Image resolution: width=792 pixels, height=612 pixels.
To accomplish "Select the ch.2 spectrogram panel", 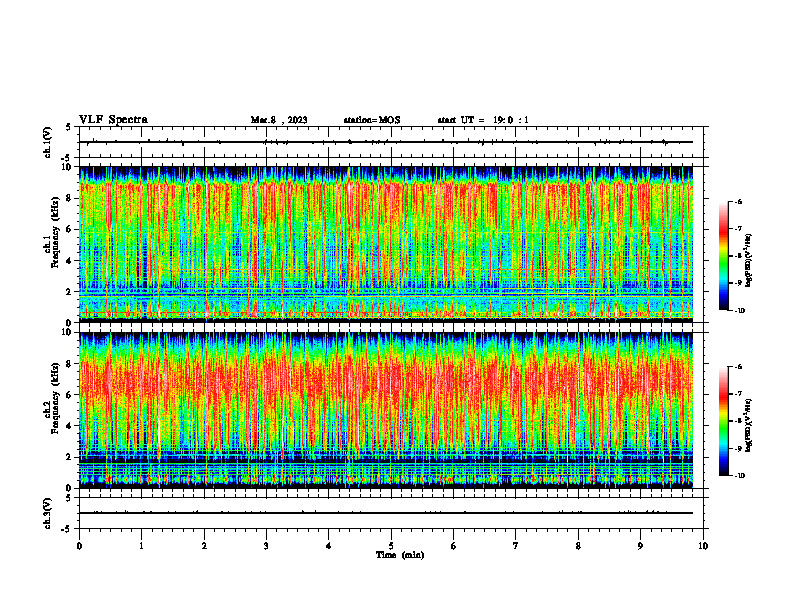I will coord(386,410).
